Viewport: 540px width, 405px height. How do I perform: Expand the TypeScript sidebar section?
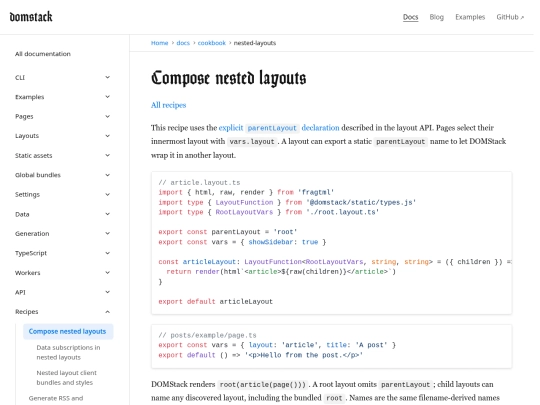[63, 253]
